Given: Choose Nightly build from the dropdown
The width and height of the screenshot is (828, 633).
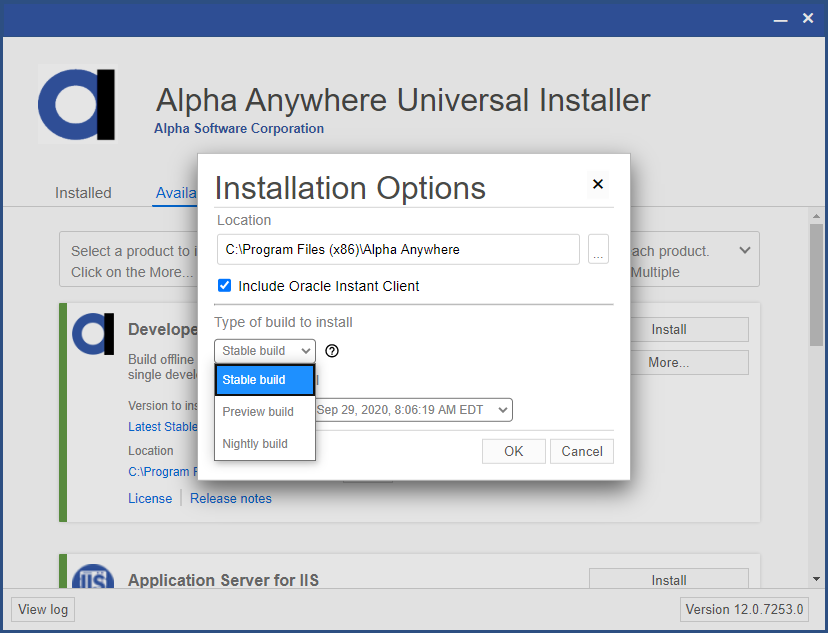Looking at the screenshot, I should [265, 443].
